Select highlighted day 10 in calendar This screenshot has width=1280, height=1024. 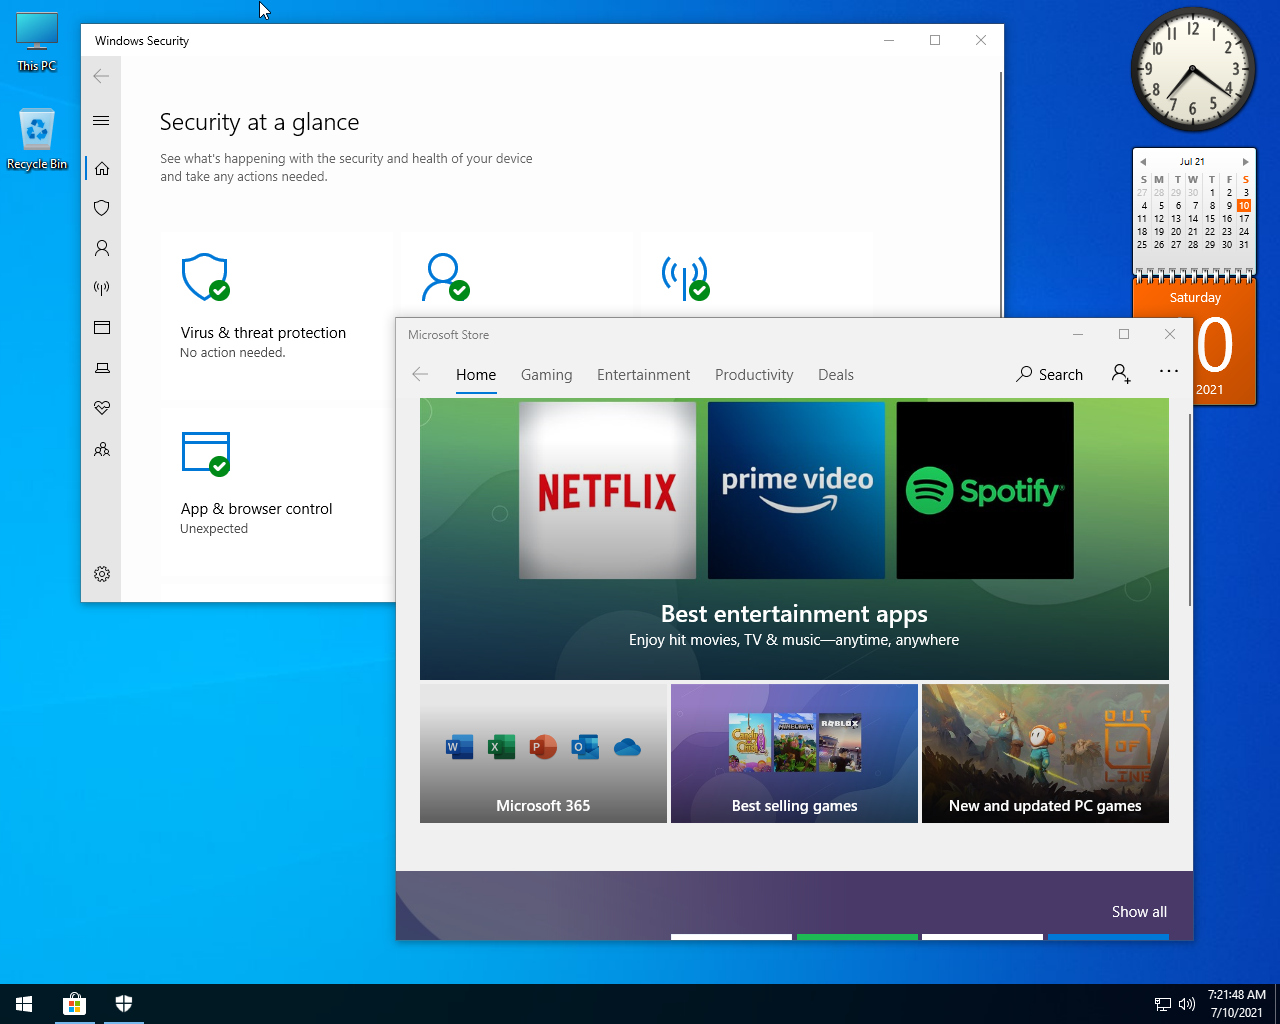tap(1244, 205)
